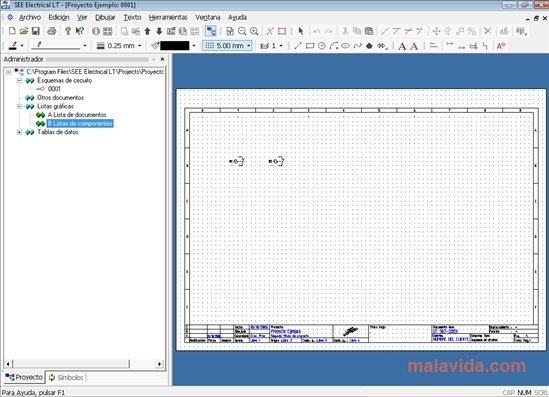
Task: Open the grid size 5.00 mm dropdown arrow
Action: [x=249, y=46]
